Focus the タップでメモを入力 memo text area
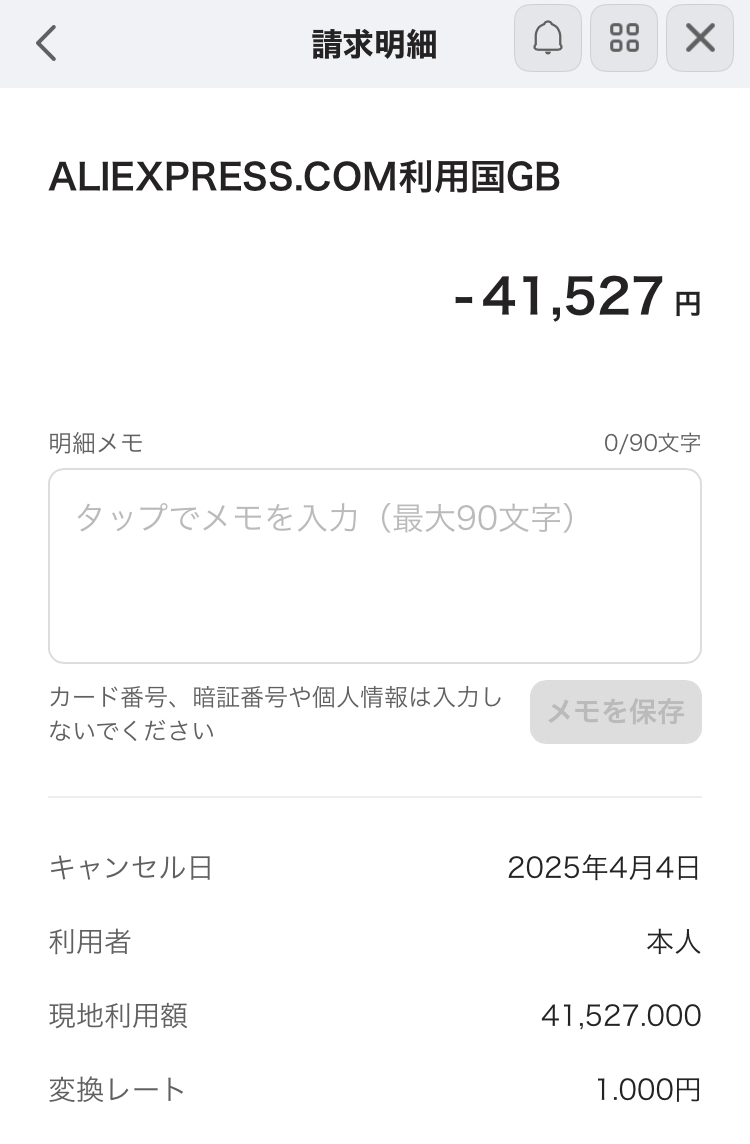 (375, 566)
